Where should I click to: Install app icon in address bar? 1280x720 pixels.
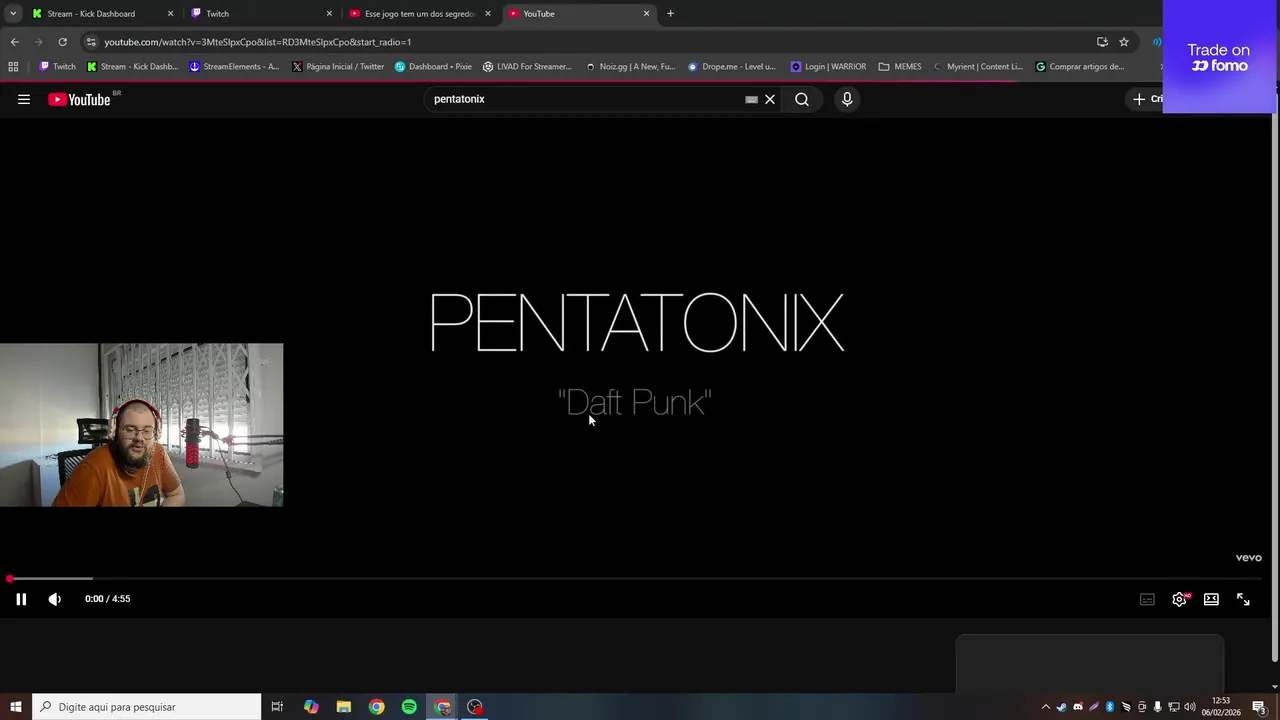tap(1102, 42)
